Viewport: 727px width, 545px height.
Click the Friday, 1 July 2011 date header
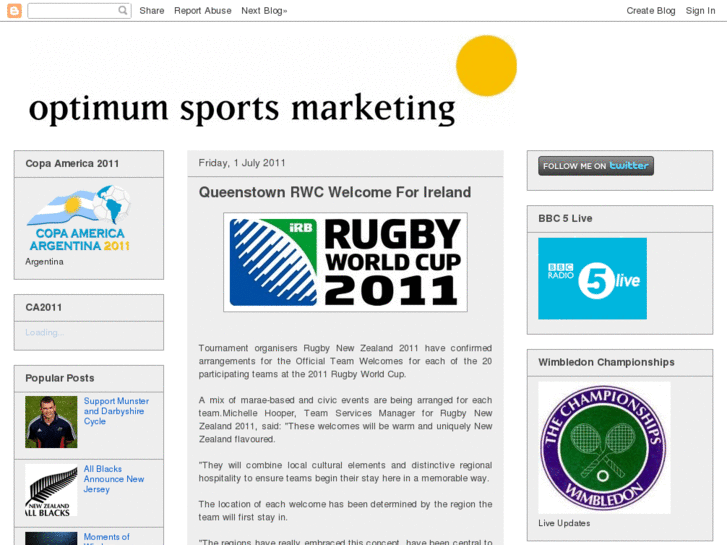pos(242,163)
